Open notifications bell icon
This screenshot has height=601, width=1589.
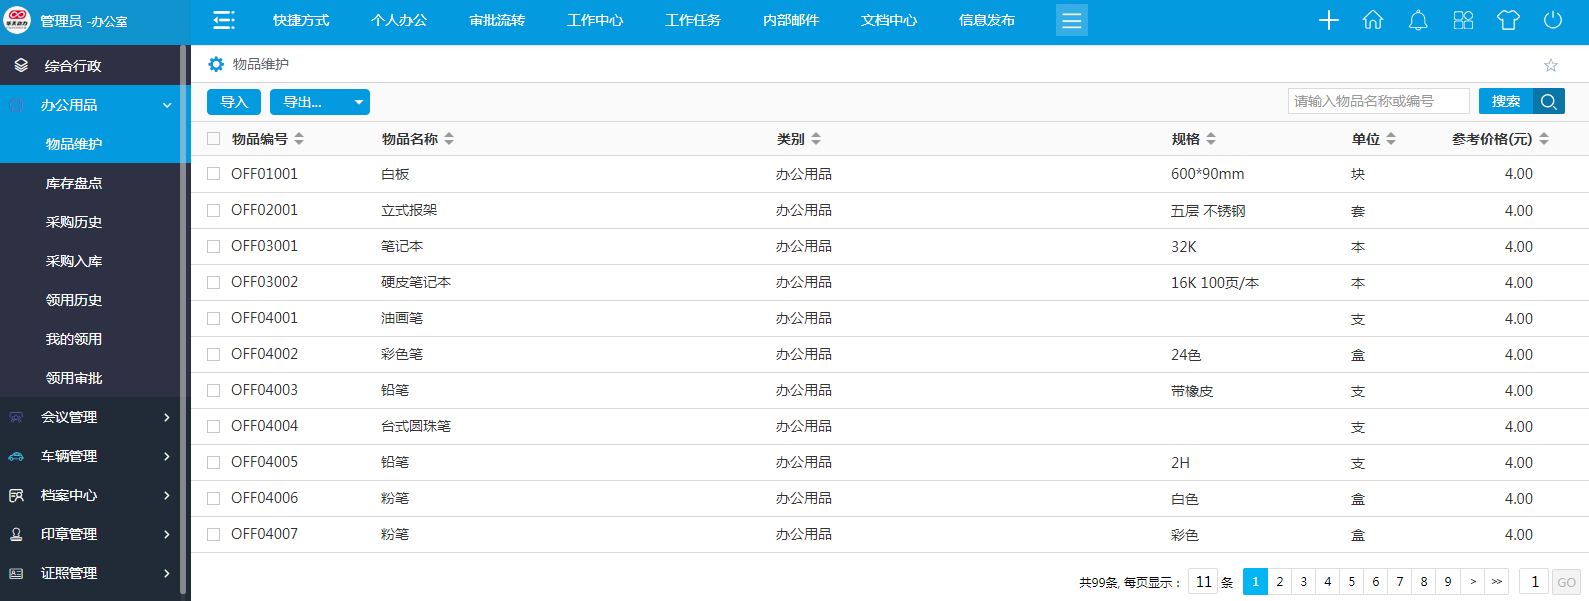click(x=1418, y=20)
